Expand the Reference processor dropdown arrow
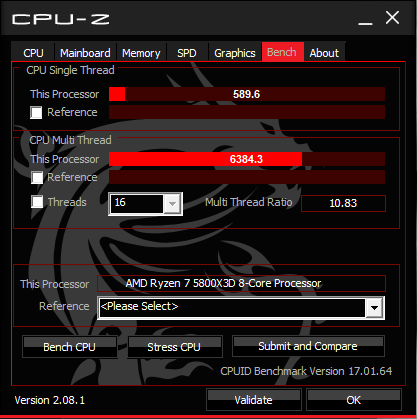 374,307
